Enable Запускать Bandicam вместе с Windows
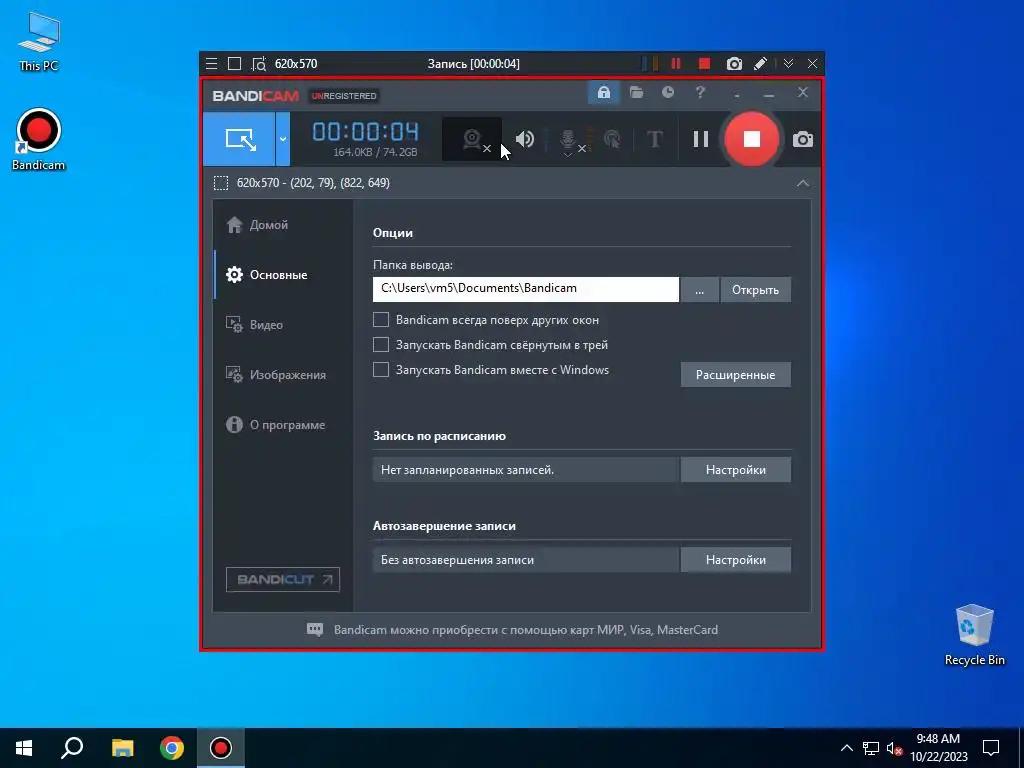The height and width of the screenshot is (768, 1024). 381,370
